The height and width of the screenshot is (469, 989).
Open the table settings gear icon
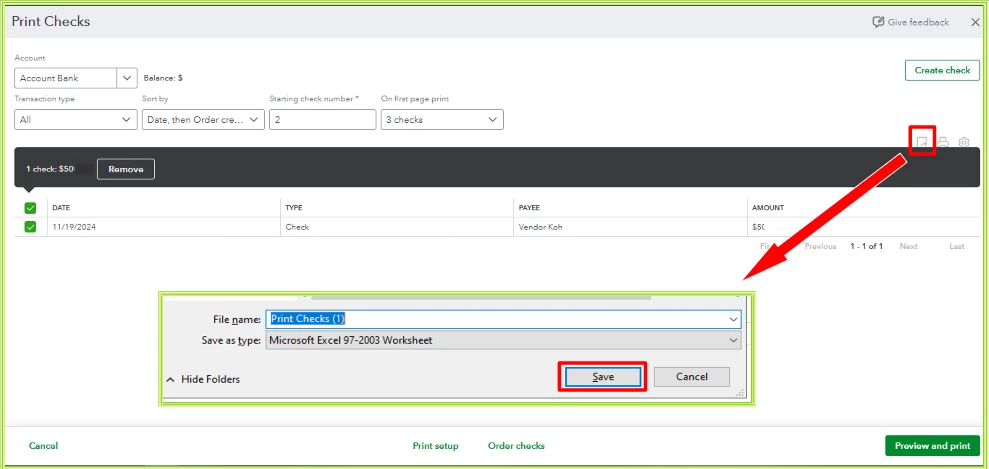pos(964,142)
